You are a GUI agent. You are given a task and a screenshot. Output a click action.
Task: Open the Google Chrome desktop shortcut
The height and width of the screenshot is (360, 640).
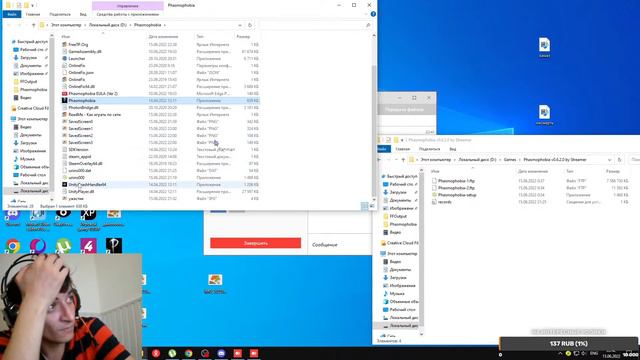[13, 246]
